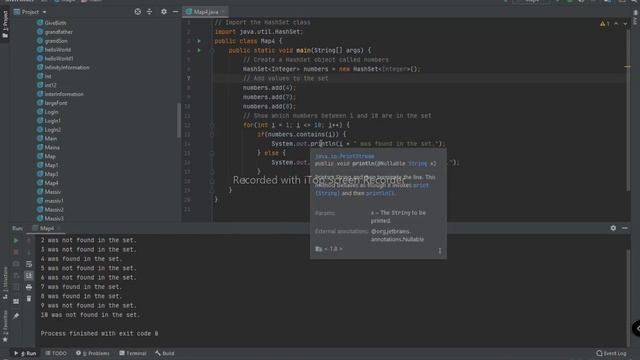
Task: Click the library icon beside < 1.8 > in popup
Action: click(x=318, y=249)
